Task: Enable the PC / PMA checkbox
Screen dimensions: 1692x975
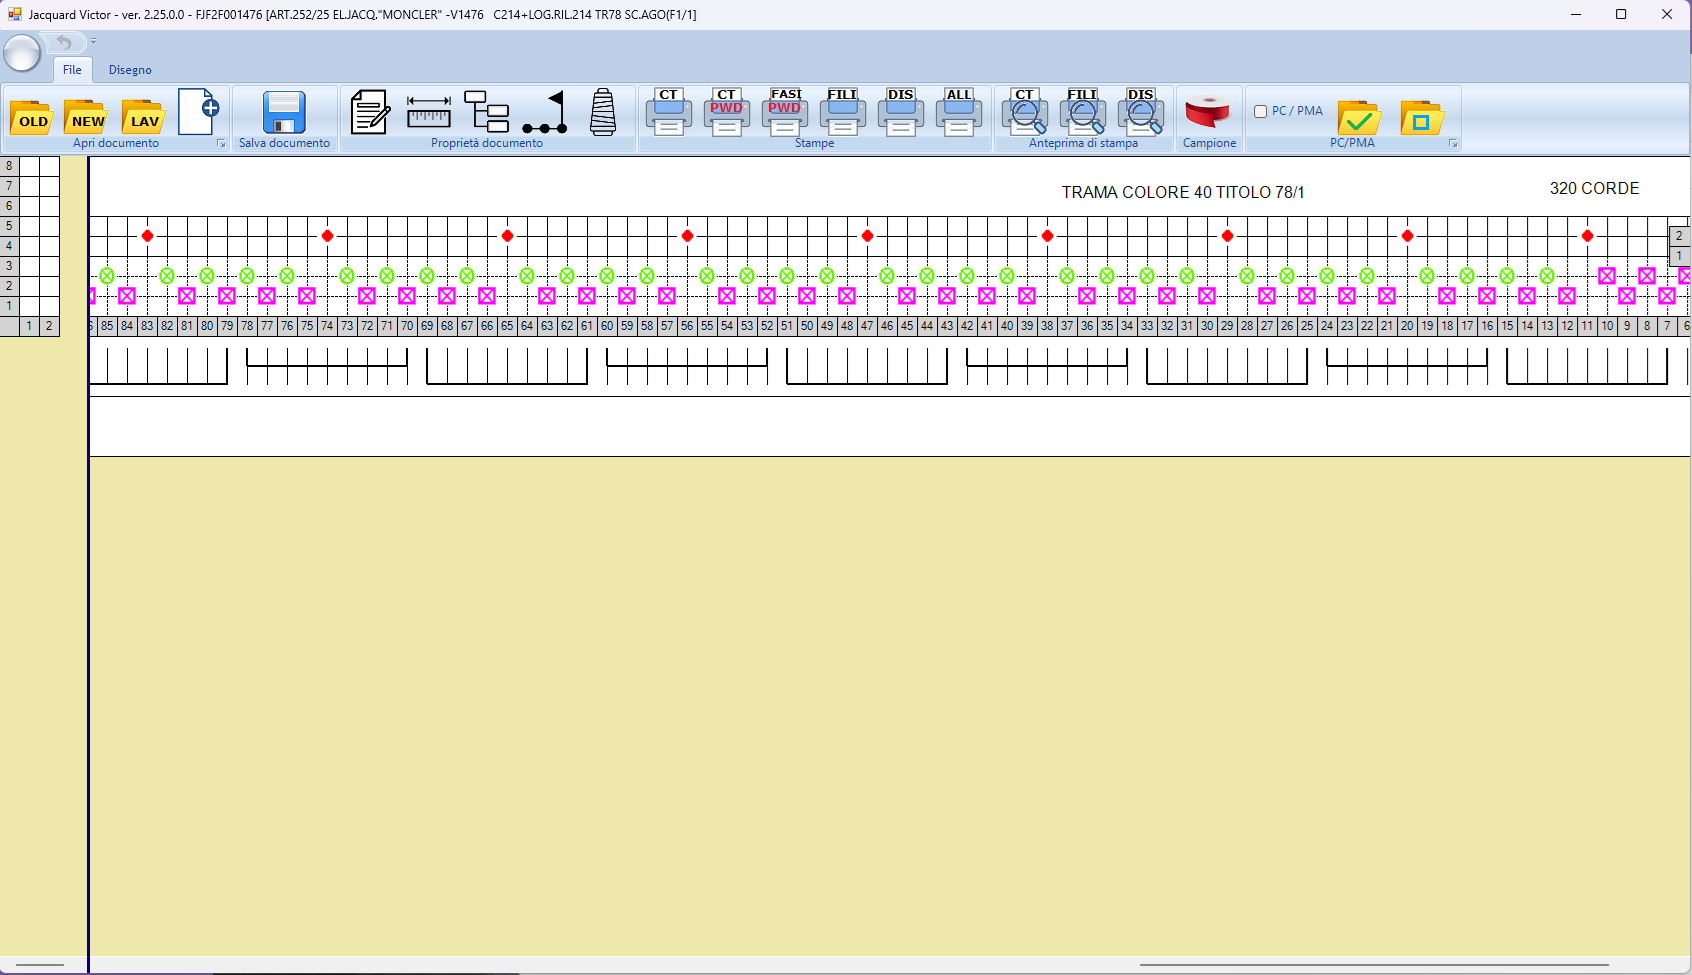Action: (x=1261, y=112)
